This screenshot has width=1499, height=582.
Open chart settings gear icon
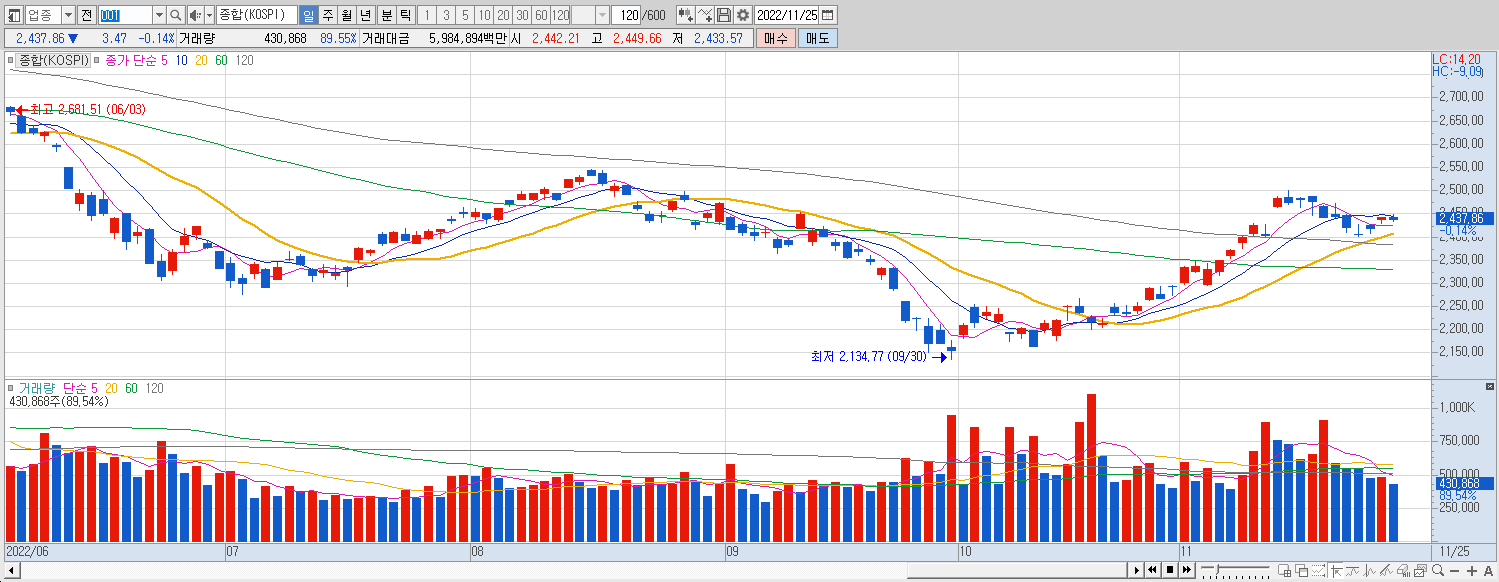[743, 15]
